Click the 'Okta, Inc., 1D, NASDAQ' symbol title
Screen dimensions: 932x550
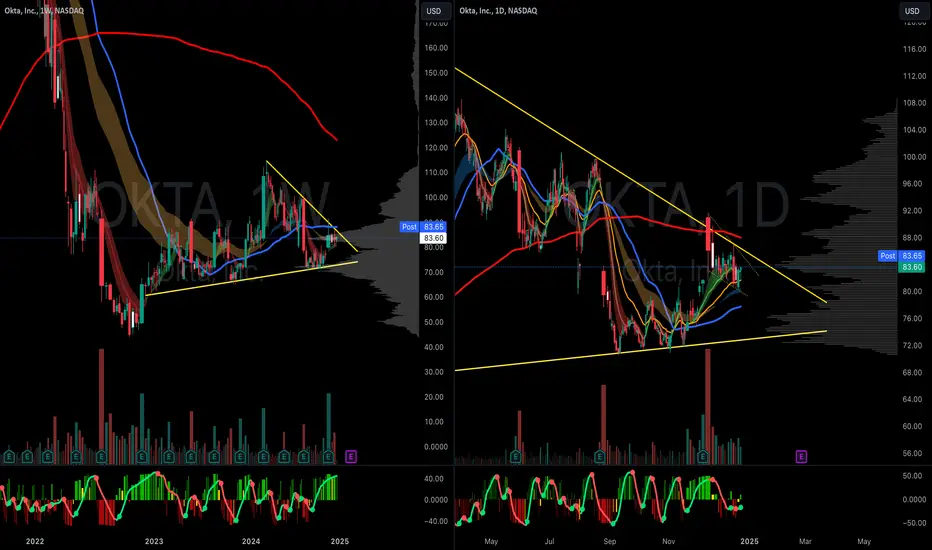pos(498,11)
